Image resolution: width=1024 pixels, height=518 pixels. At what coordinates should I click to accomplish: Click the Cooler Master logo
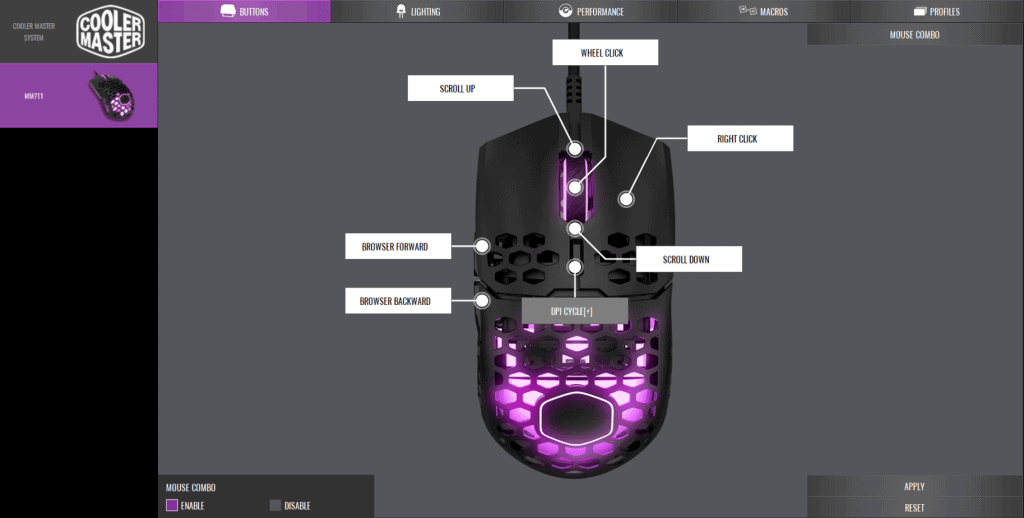pyautogui.click(x=110, y=31)
